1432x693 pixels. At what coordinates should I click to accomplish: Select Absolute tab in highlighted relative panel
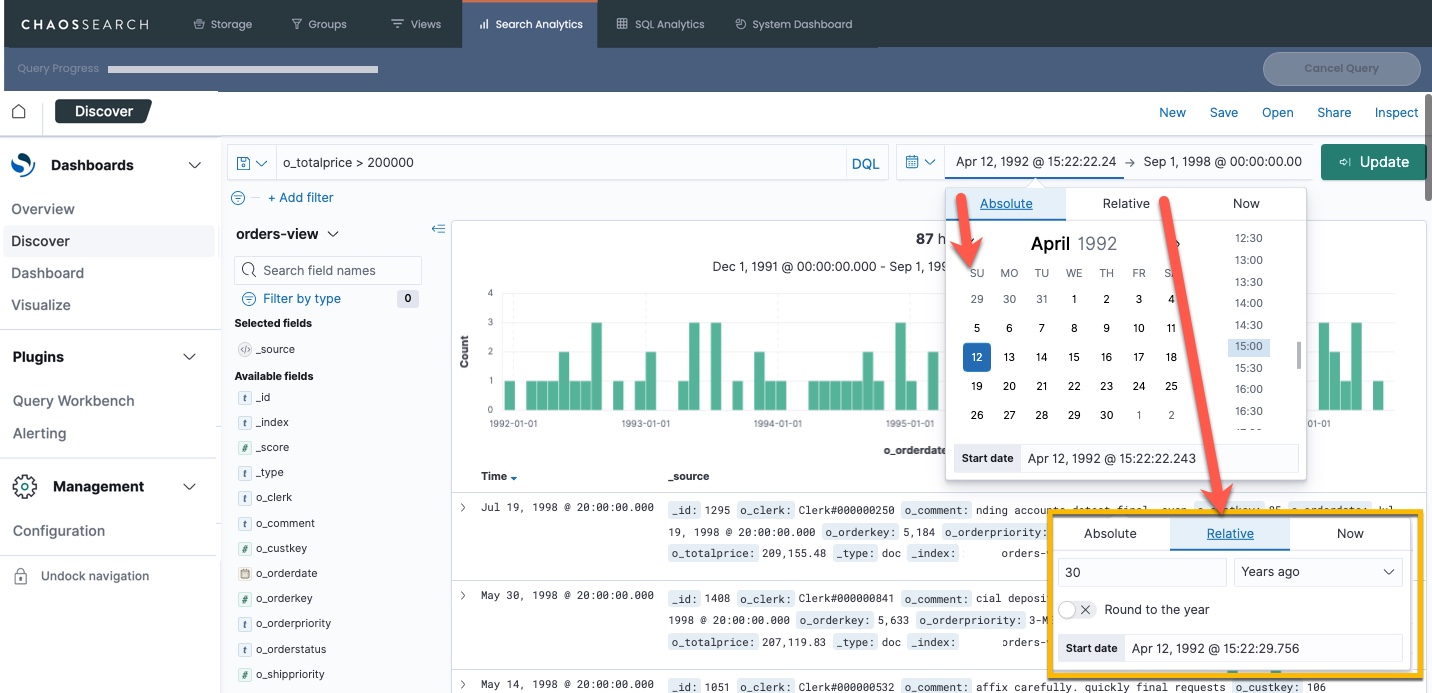(x=1110, y=534)
